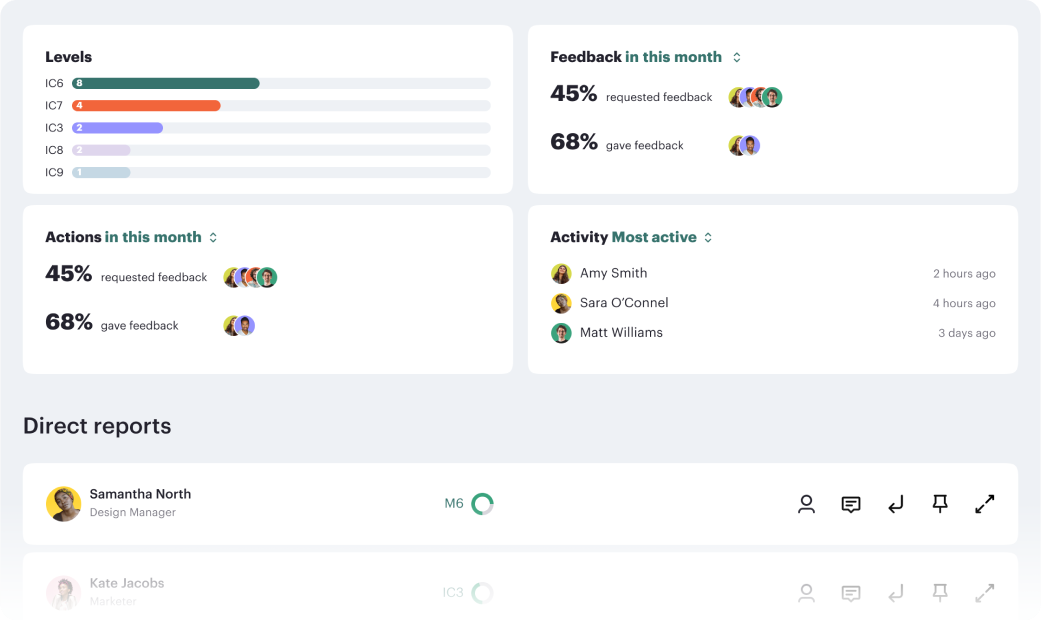Click the IC6 level bar in Levels
The height and width of the screenshot is (620, 1041).
[165, 83]
